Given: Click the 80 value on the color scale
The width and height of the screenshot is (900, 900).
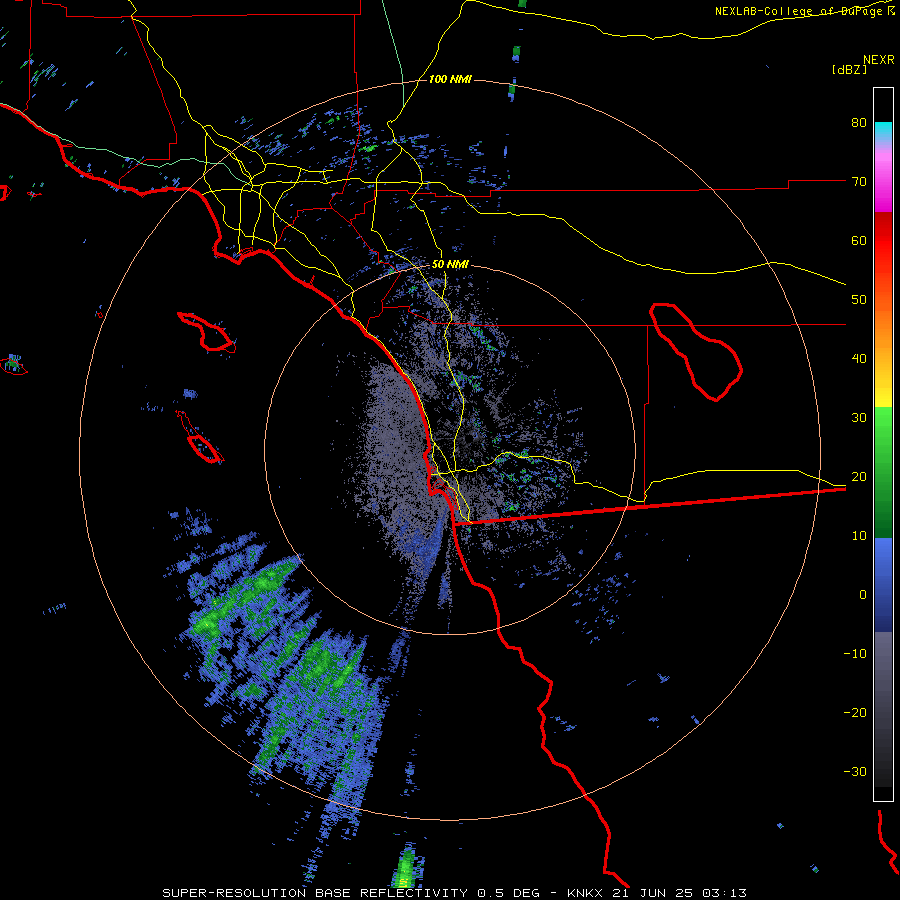Looking at the screenshot, I should click(x=859, y=122).
